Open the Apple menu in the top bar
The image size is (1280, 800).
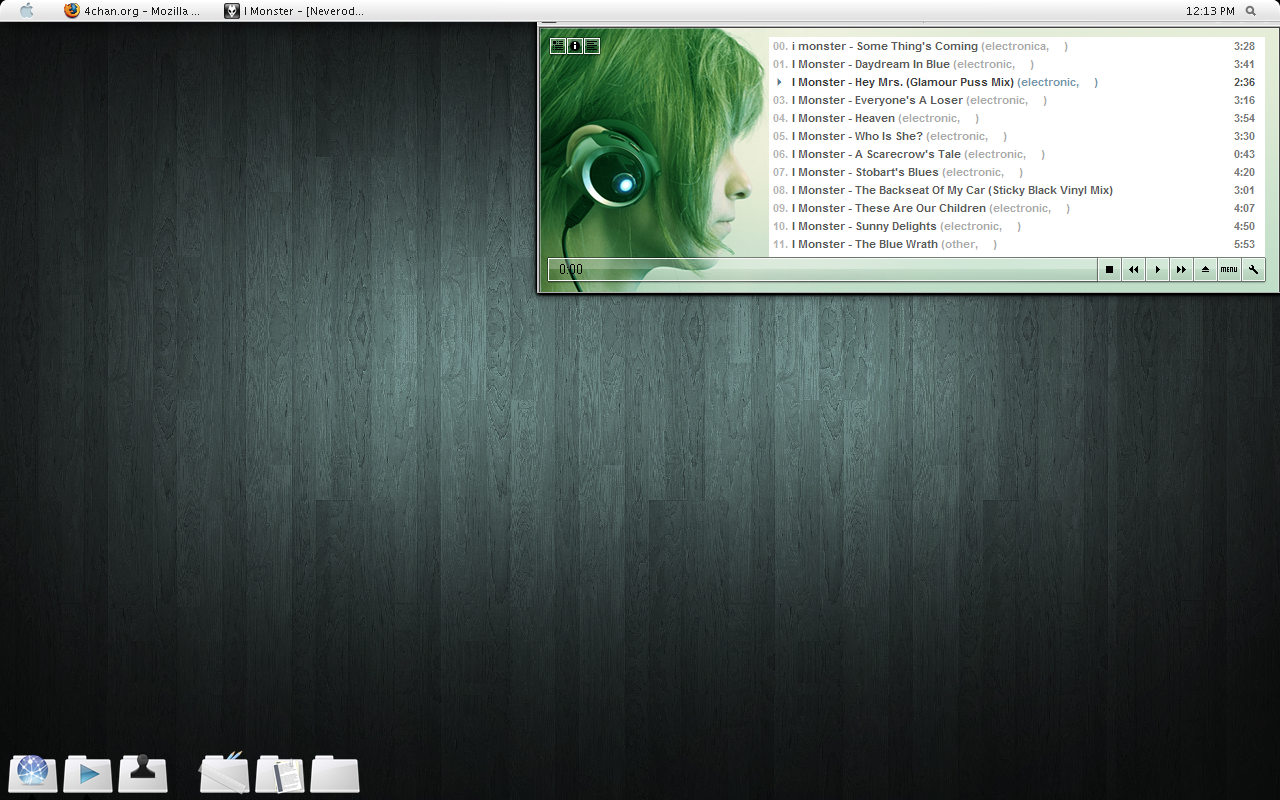pos(27,11)
